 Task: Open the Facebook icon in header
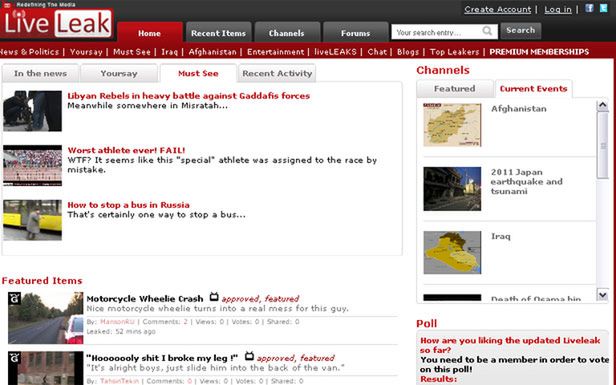(x=589, y=8)
